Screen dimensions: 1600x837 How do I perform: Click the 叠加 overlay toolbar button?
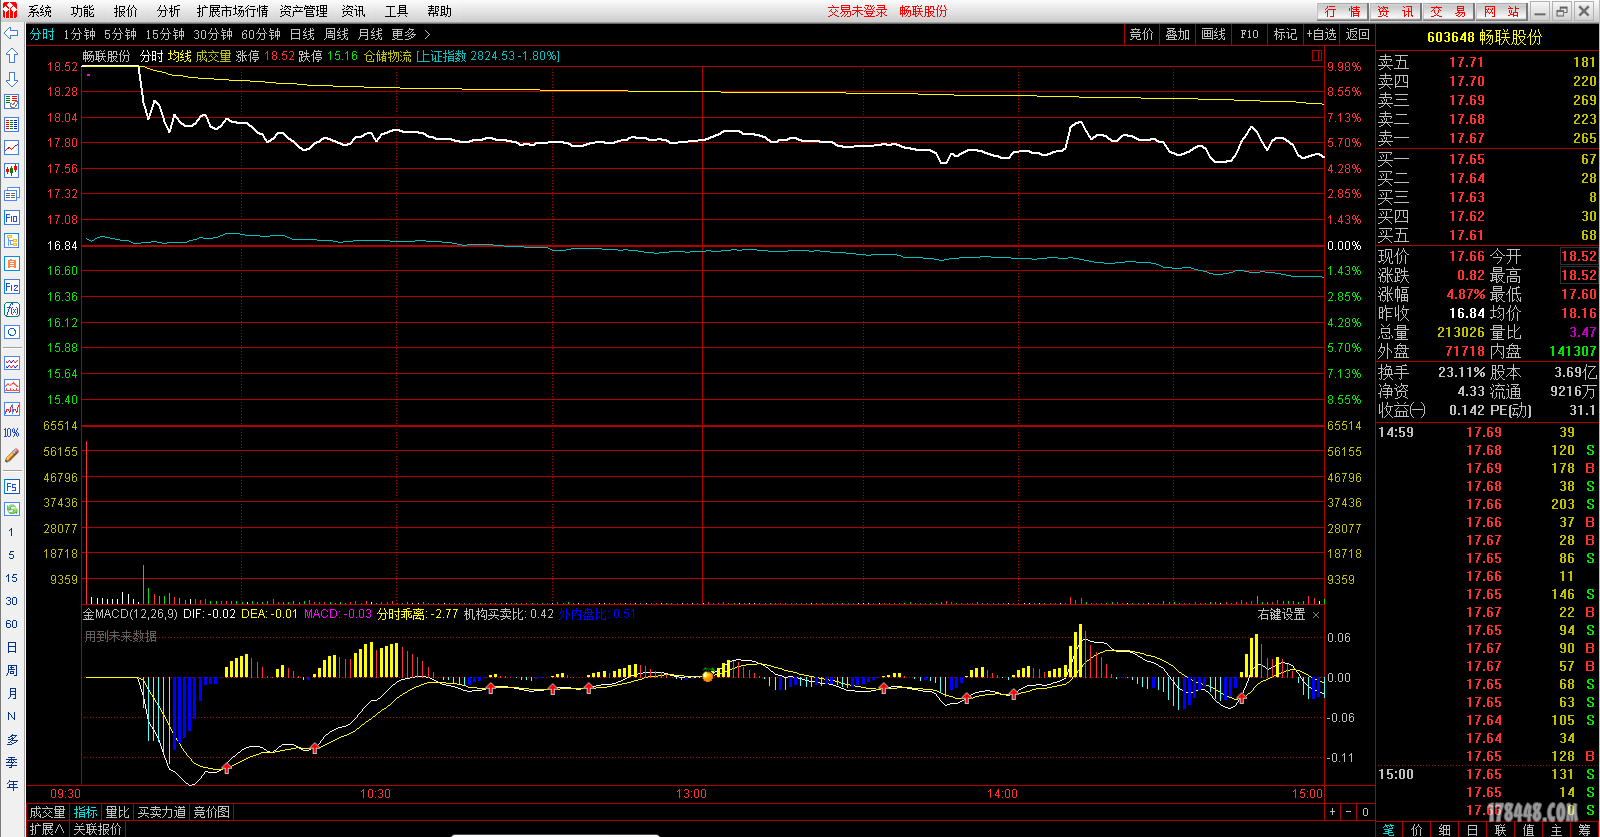[x=1177, y=34]
